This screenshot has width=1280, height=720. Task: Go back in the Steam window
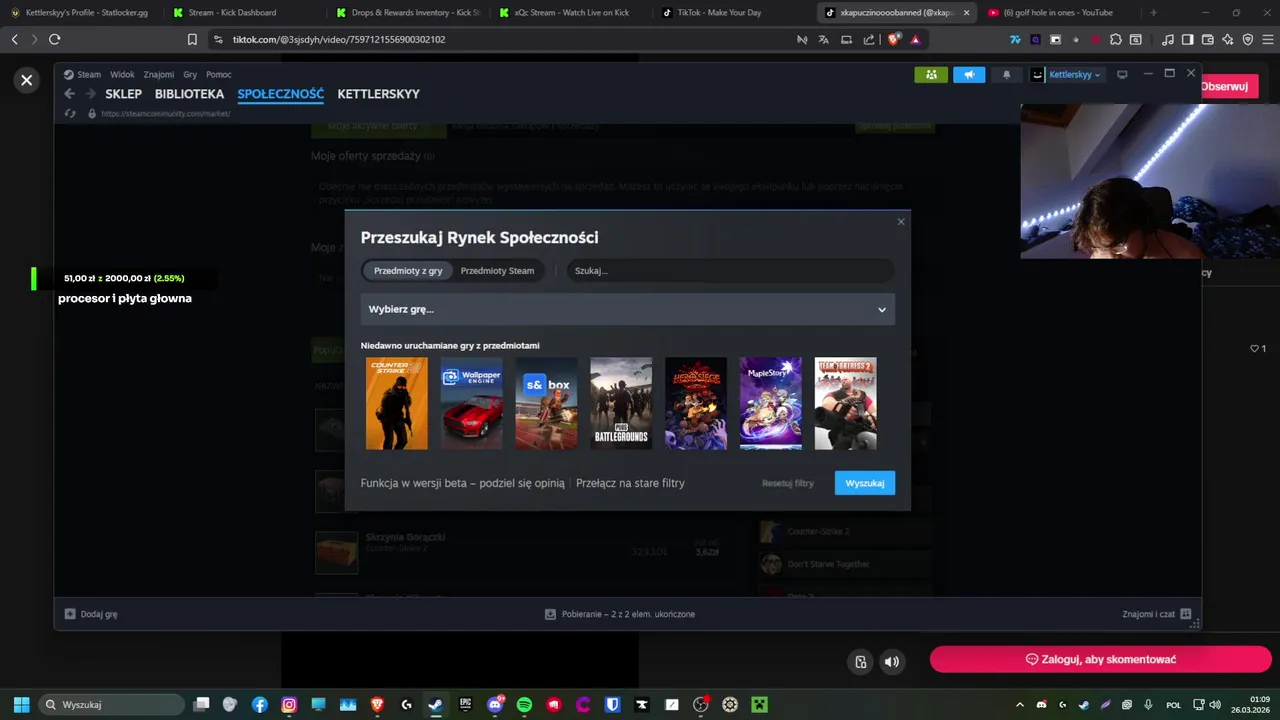click(69, 94)
